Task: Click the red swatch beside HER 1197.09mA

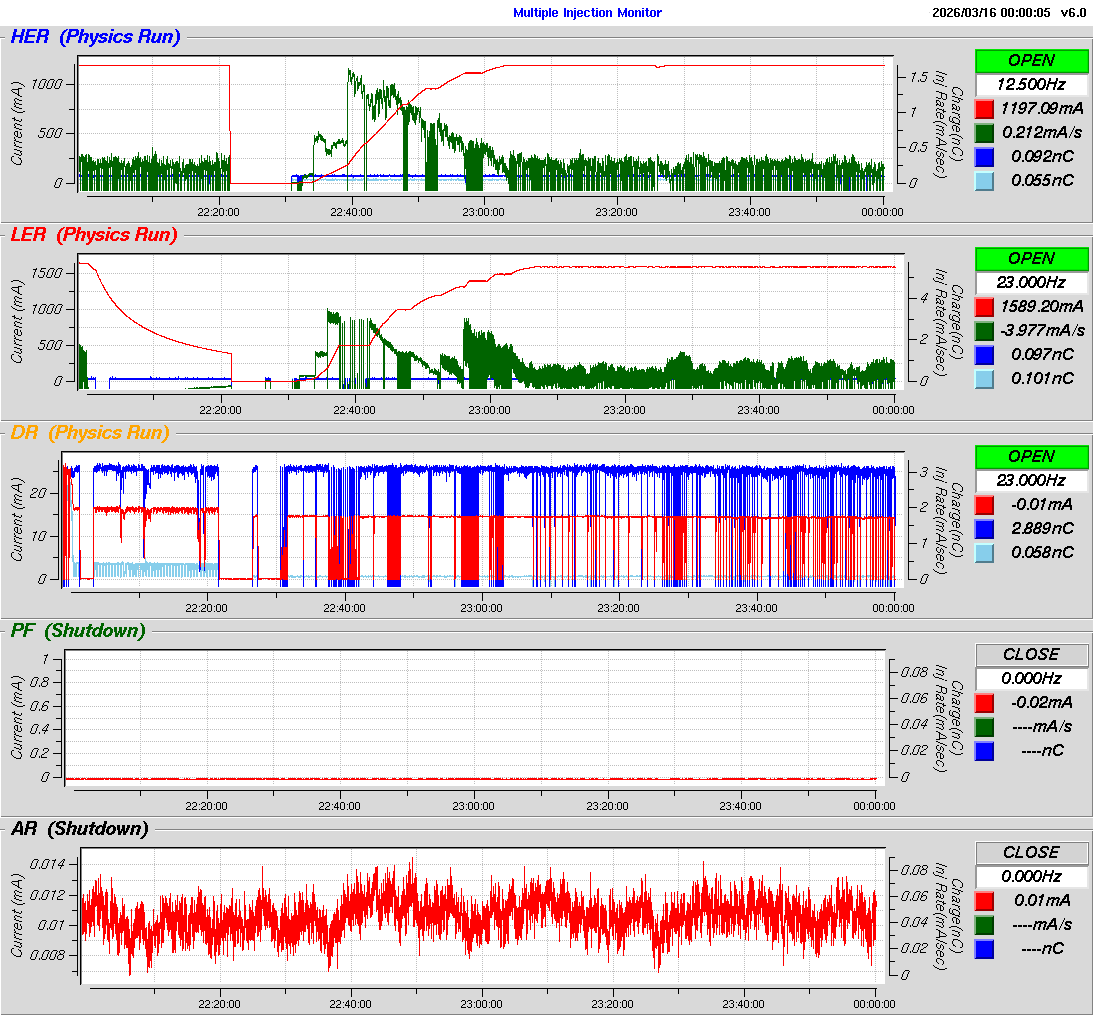Action: pyautogui.click(x=985, y=108)
